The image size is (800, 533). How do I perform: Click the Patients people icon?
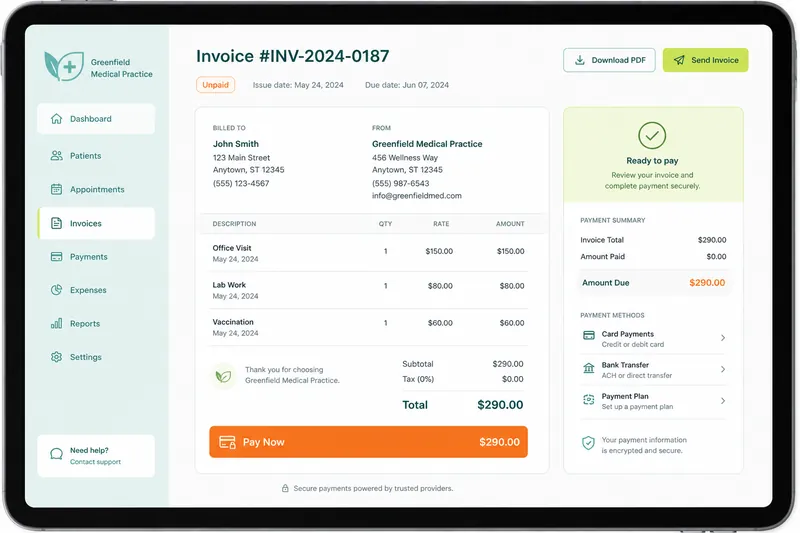point(56,156)
